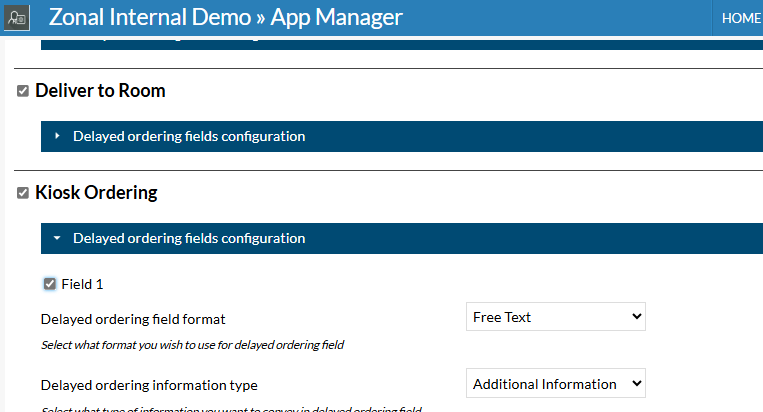Click the partly hidden blue bar at top
Screen dimensions: 763x412
pyautogui.click(x=401, y=43)
